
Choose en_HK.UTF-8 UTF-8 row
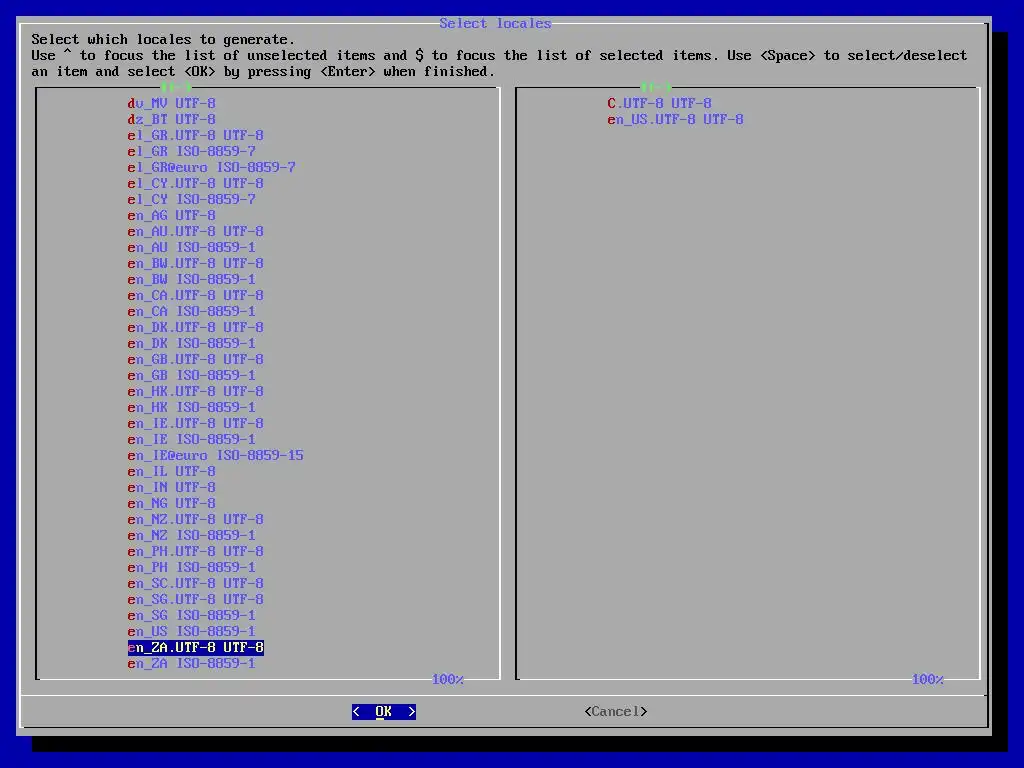pyautogui.click(x=196, y=391)
